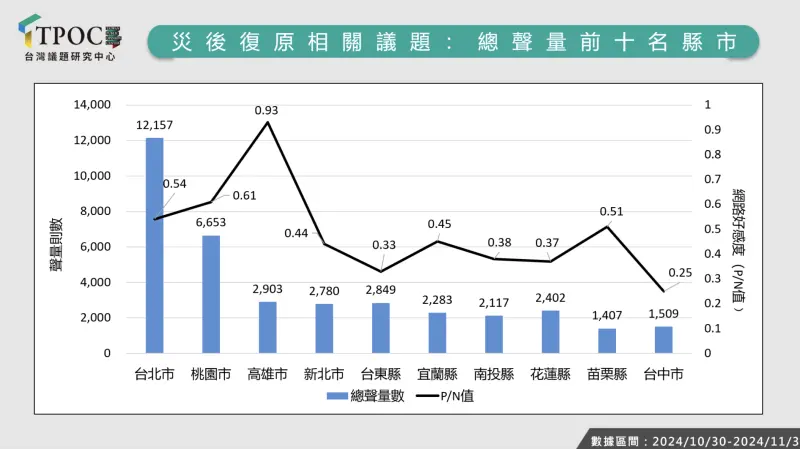This screenshot has height=449, width=800.
Task: Click the 0.9 right axis tick
Action: (712, 130)
